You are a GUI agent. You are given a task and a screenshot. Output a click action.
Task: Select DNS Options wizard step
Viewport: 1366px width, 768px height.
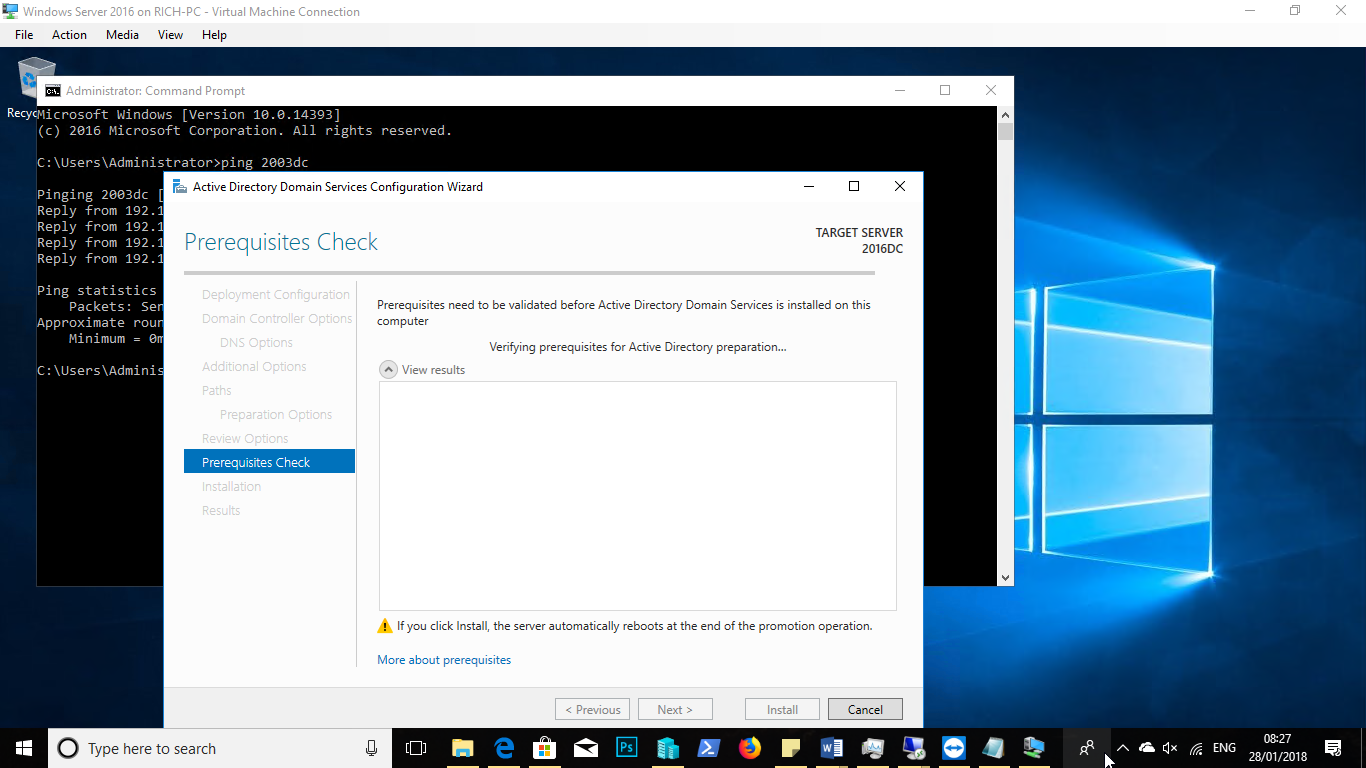coord(256,342)
